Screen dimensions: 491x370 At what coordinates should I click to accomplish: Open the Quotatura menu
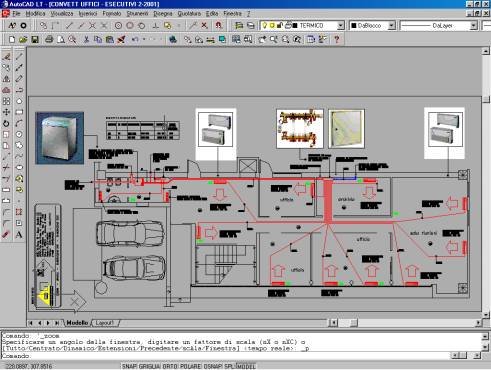pyautogui.click(x=189, y=14)
